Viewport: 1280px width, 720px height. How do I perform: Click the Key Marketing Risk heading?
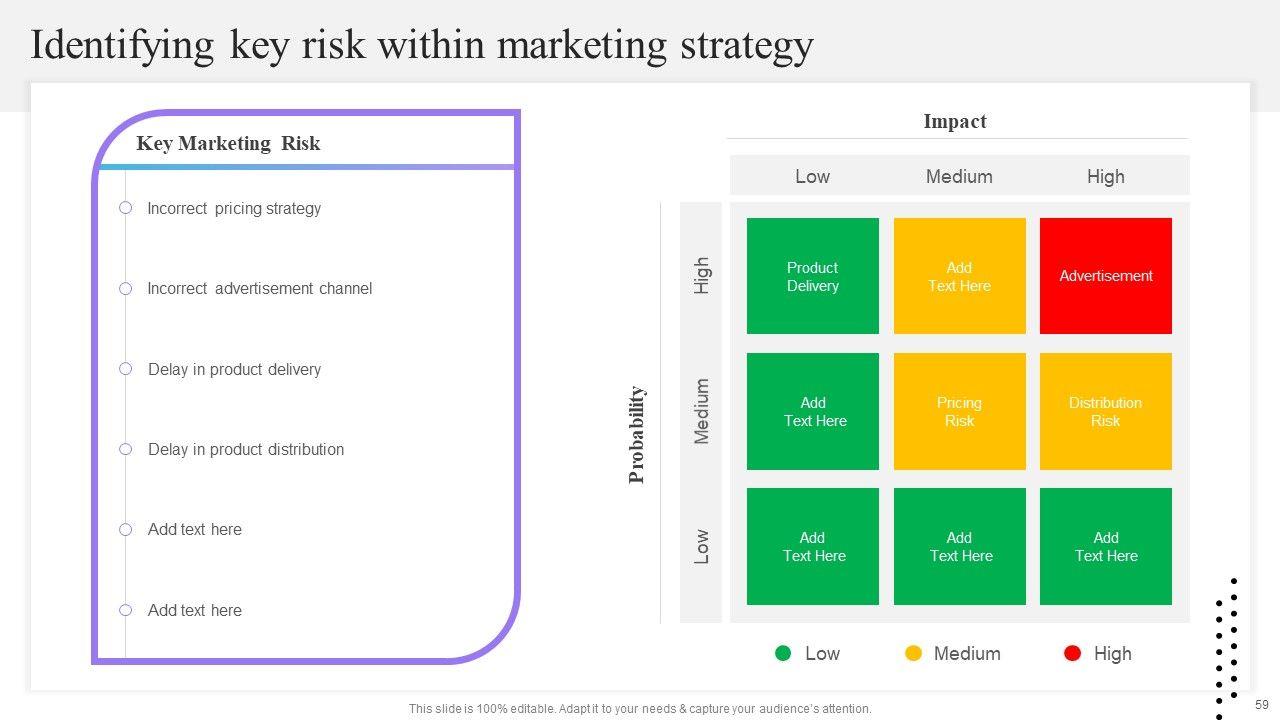click(x=228, y=143)
